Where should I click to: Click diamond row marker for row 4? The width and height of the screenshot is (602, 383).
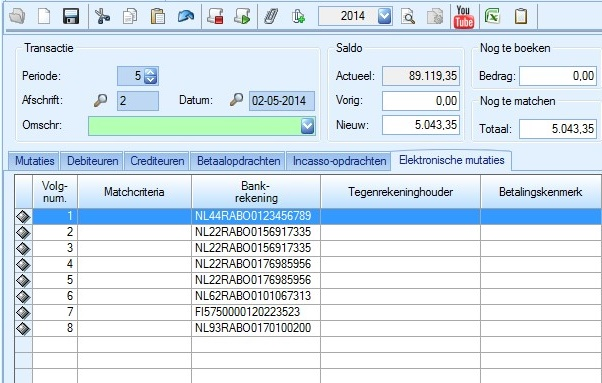[23, 264]
